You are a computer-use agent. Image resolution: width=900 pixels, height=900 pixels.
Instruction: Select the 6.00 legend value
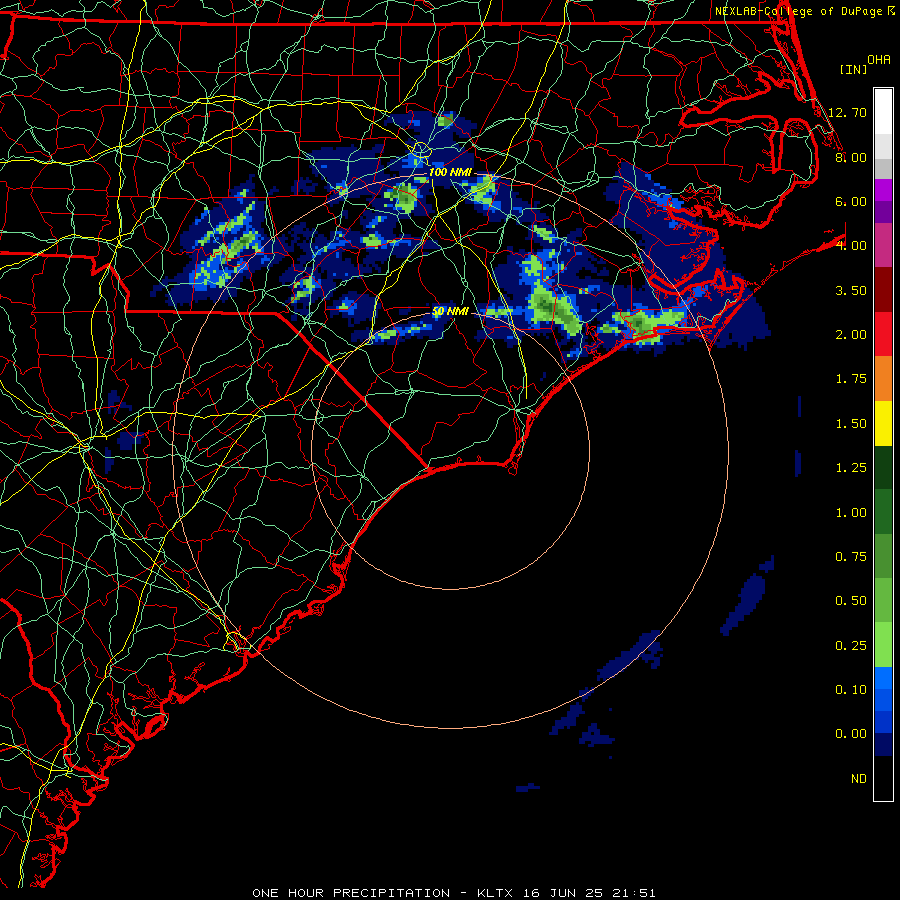851,201
